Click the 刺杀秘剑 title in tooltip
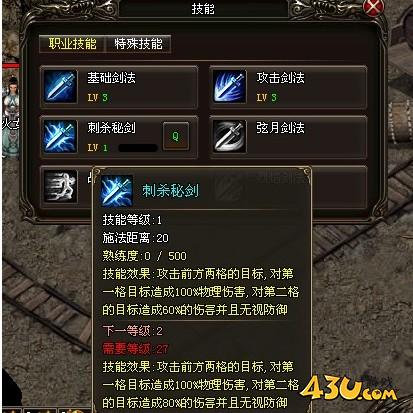Image resolution: width=413 pixels, height=413 pixels. pyautogui.click(x=170, y=191)
